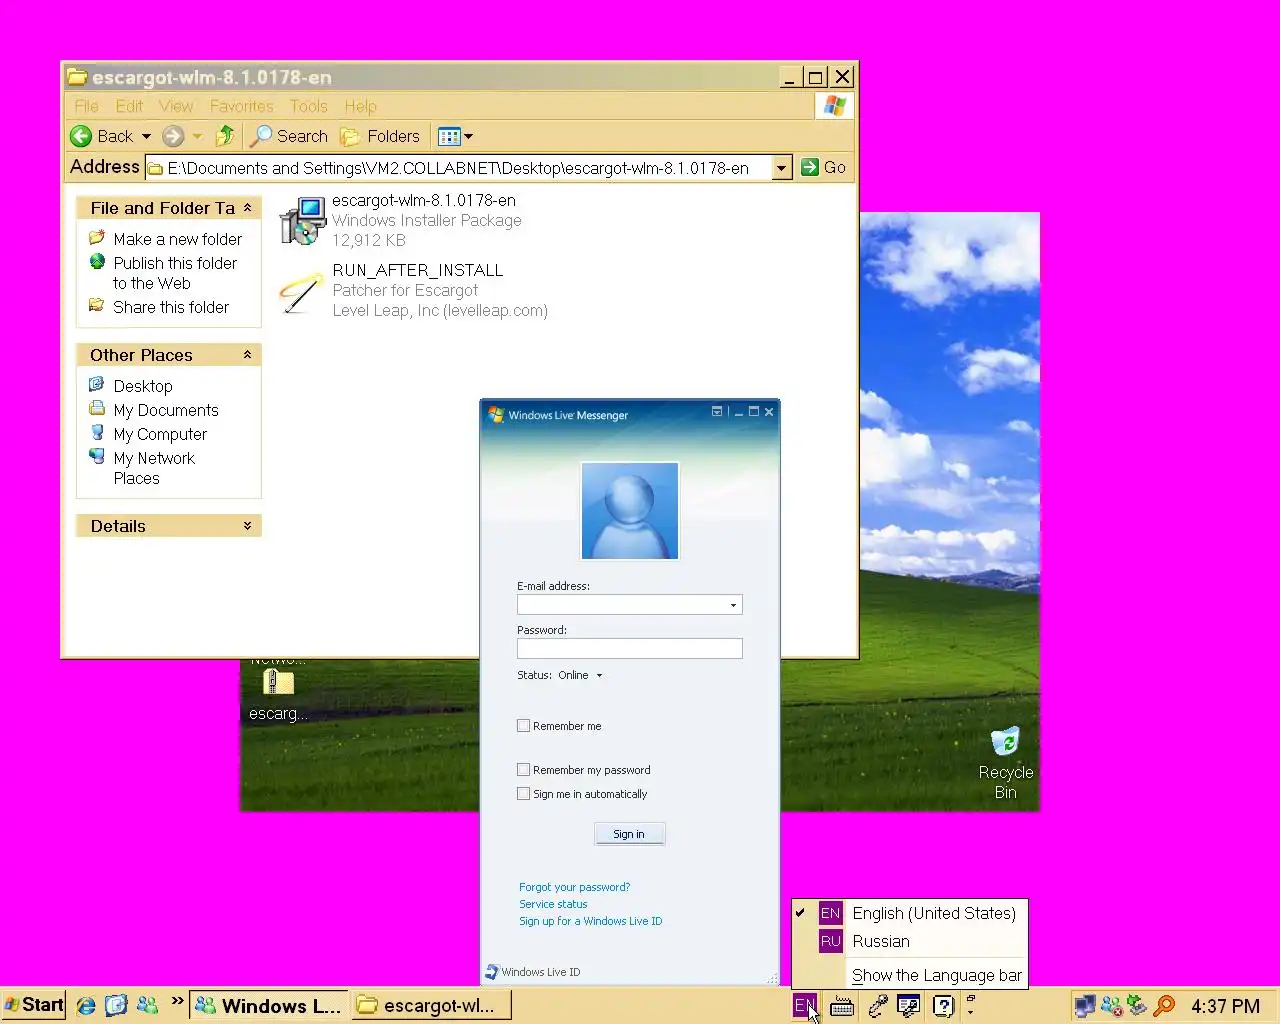Viewport: 1280px width, 1024px height.
Task: Select Russian input language
Action: coord(909,941)
